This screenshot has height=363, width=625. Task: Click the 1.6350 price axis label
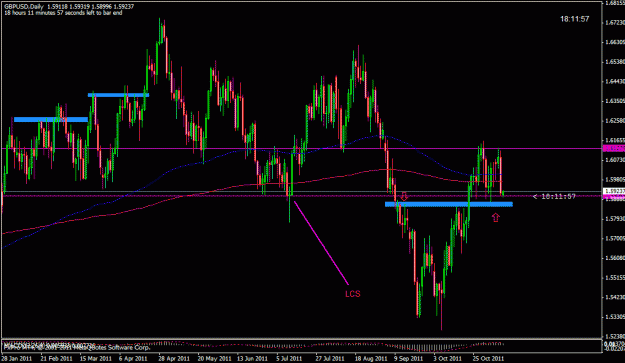615,101
